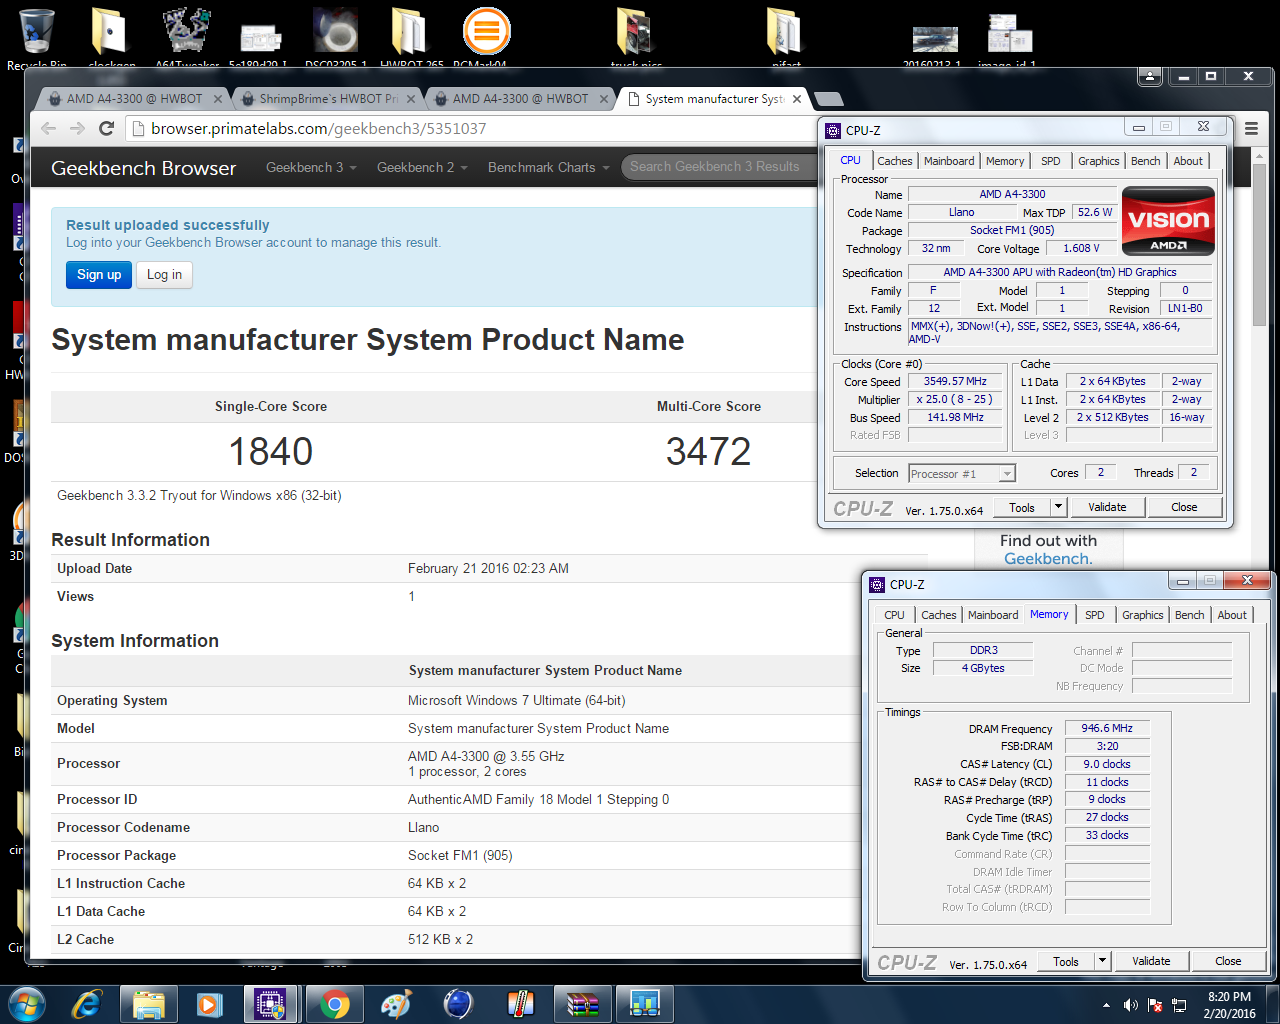Open the Tools dropdown arrow in upper CPU-Z
Screen dimensions: 1280x1024
(1058, 507)
